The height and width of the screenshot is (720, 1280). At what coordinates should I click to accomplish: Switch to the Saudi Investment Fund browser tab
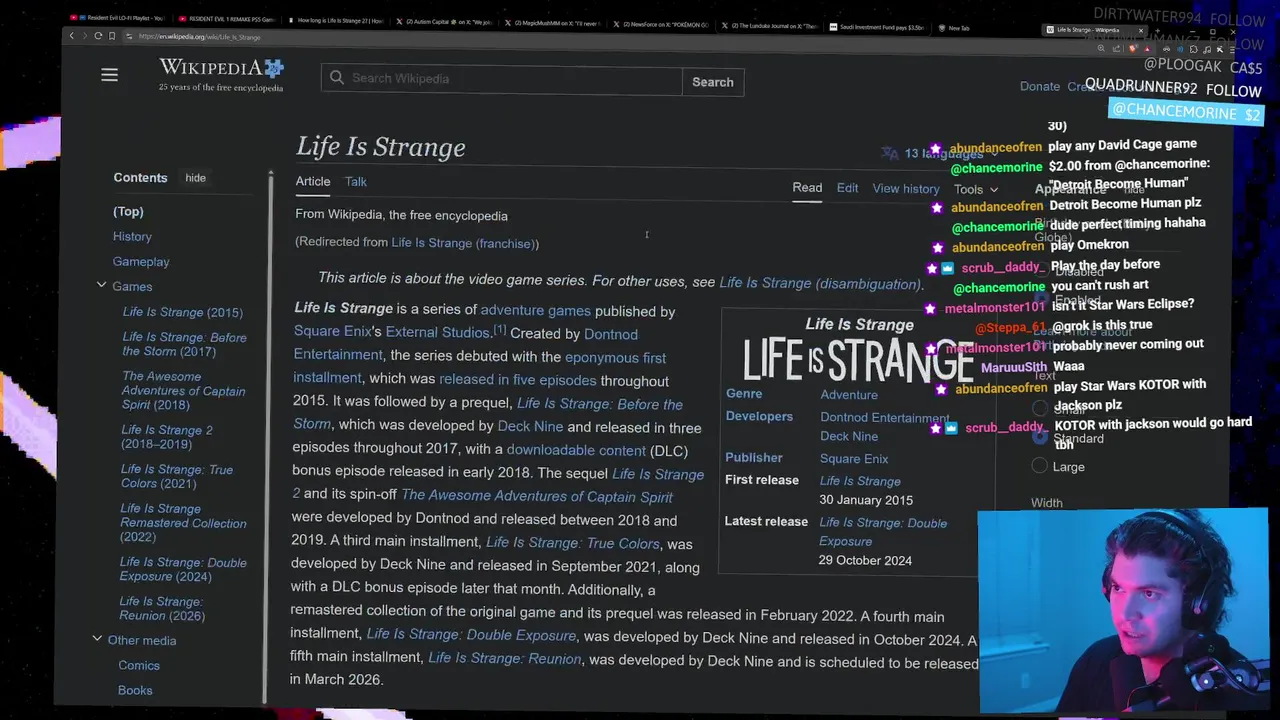point(878,28)
